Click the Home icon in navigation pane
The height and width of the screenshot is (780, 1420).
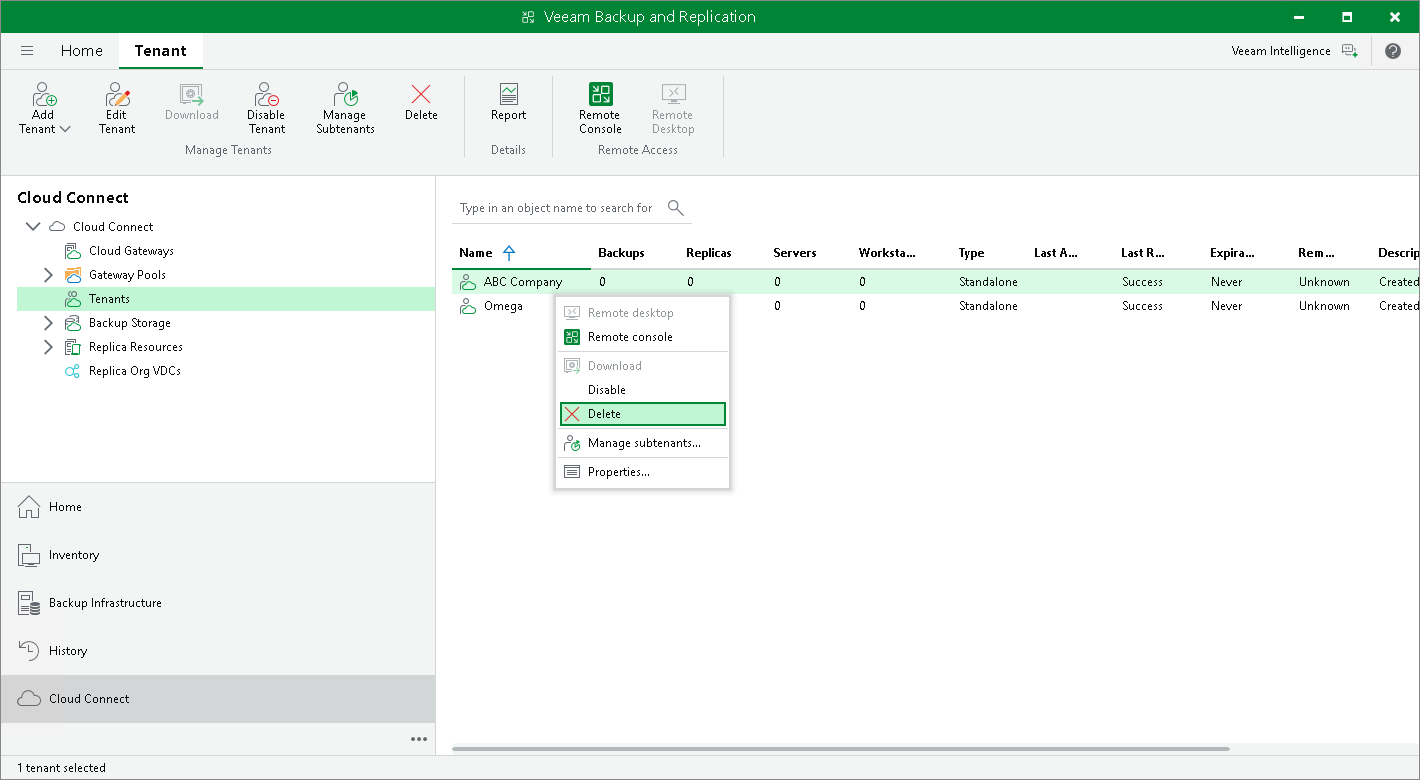30,507
